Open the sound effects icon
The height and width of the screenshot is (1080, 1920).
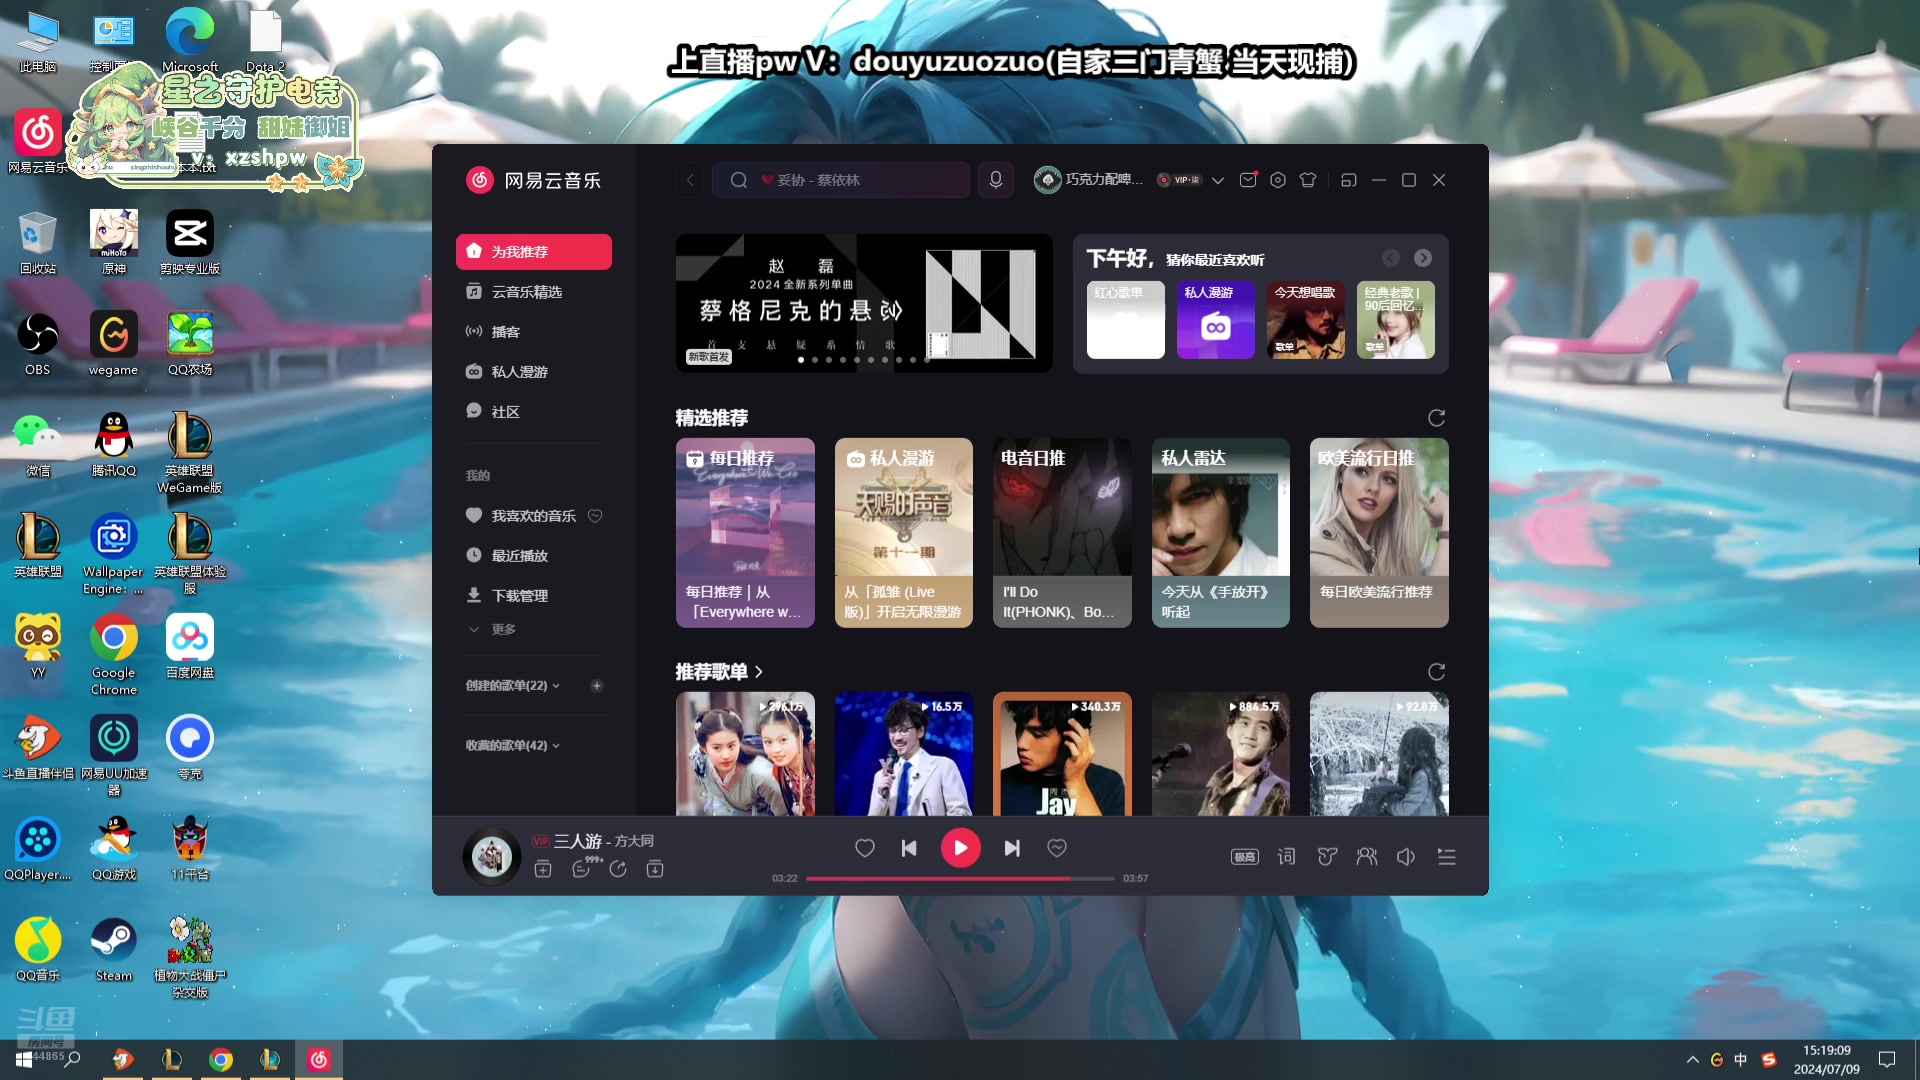click(x=1327, y=857)
